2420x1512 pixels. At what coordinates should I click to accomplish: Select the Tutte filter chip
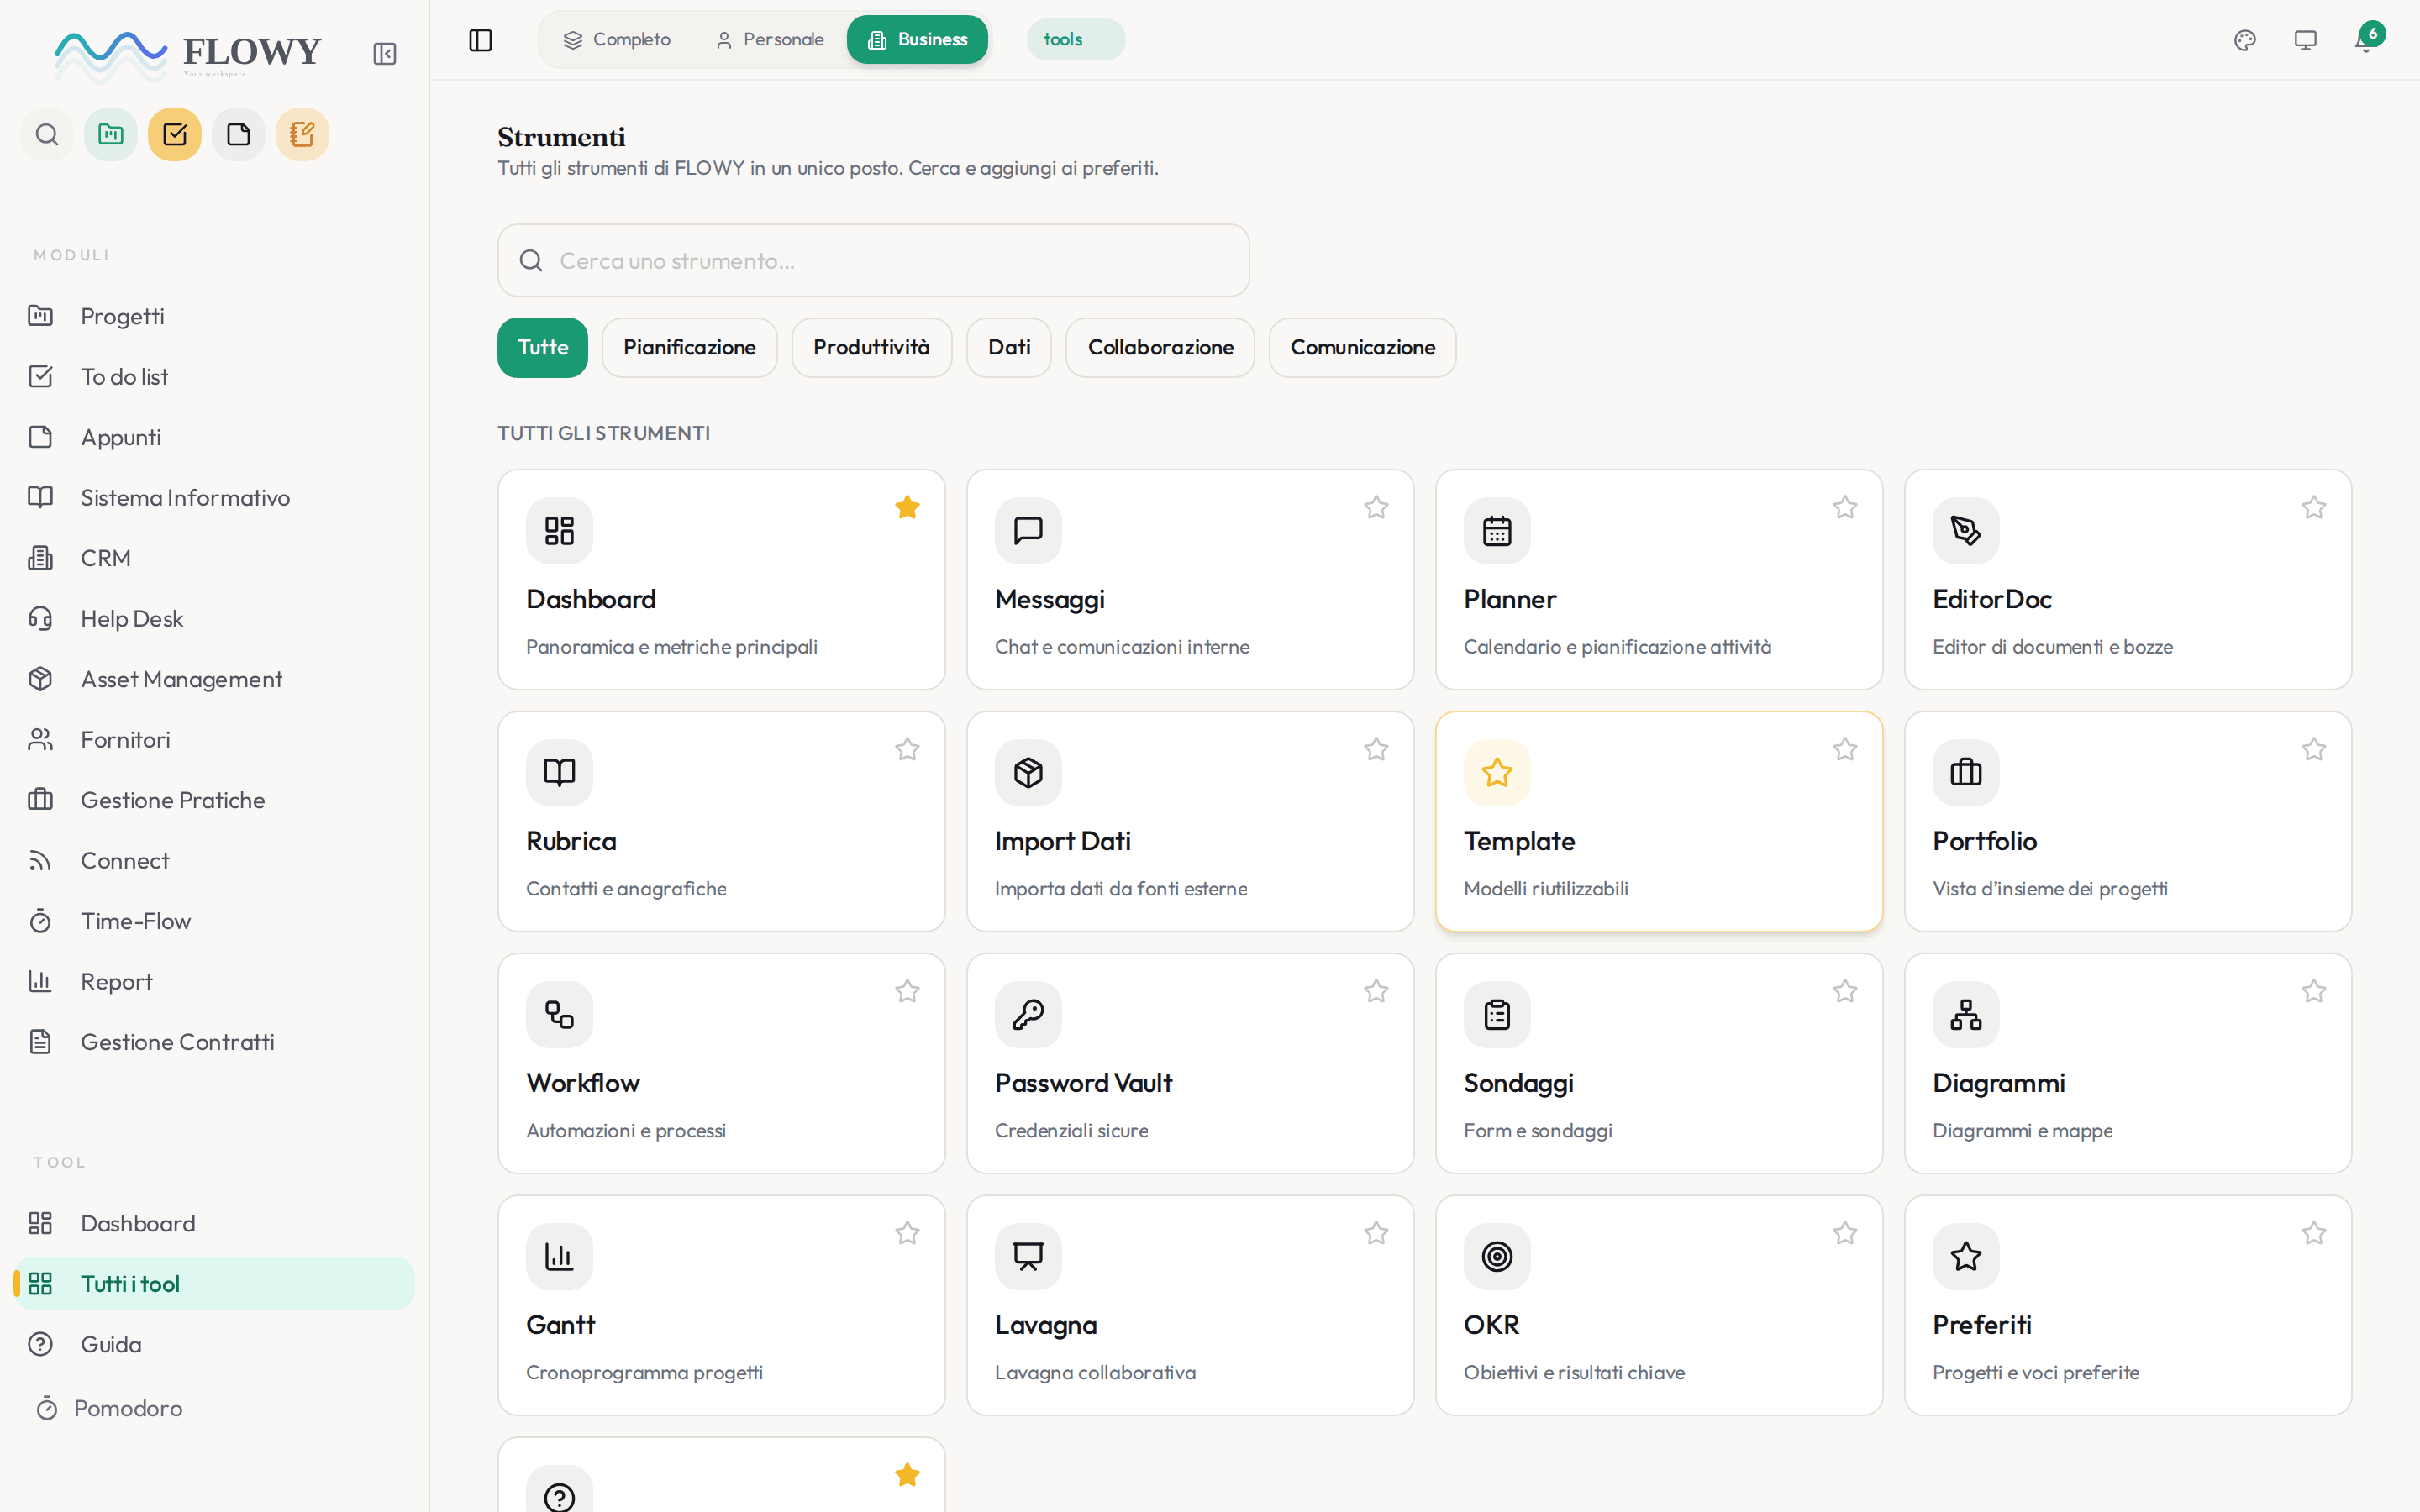(543, 347)
